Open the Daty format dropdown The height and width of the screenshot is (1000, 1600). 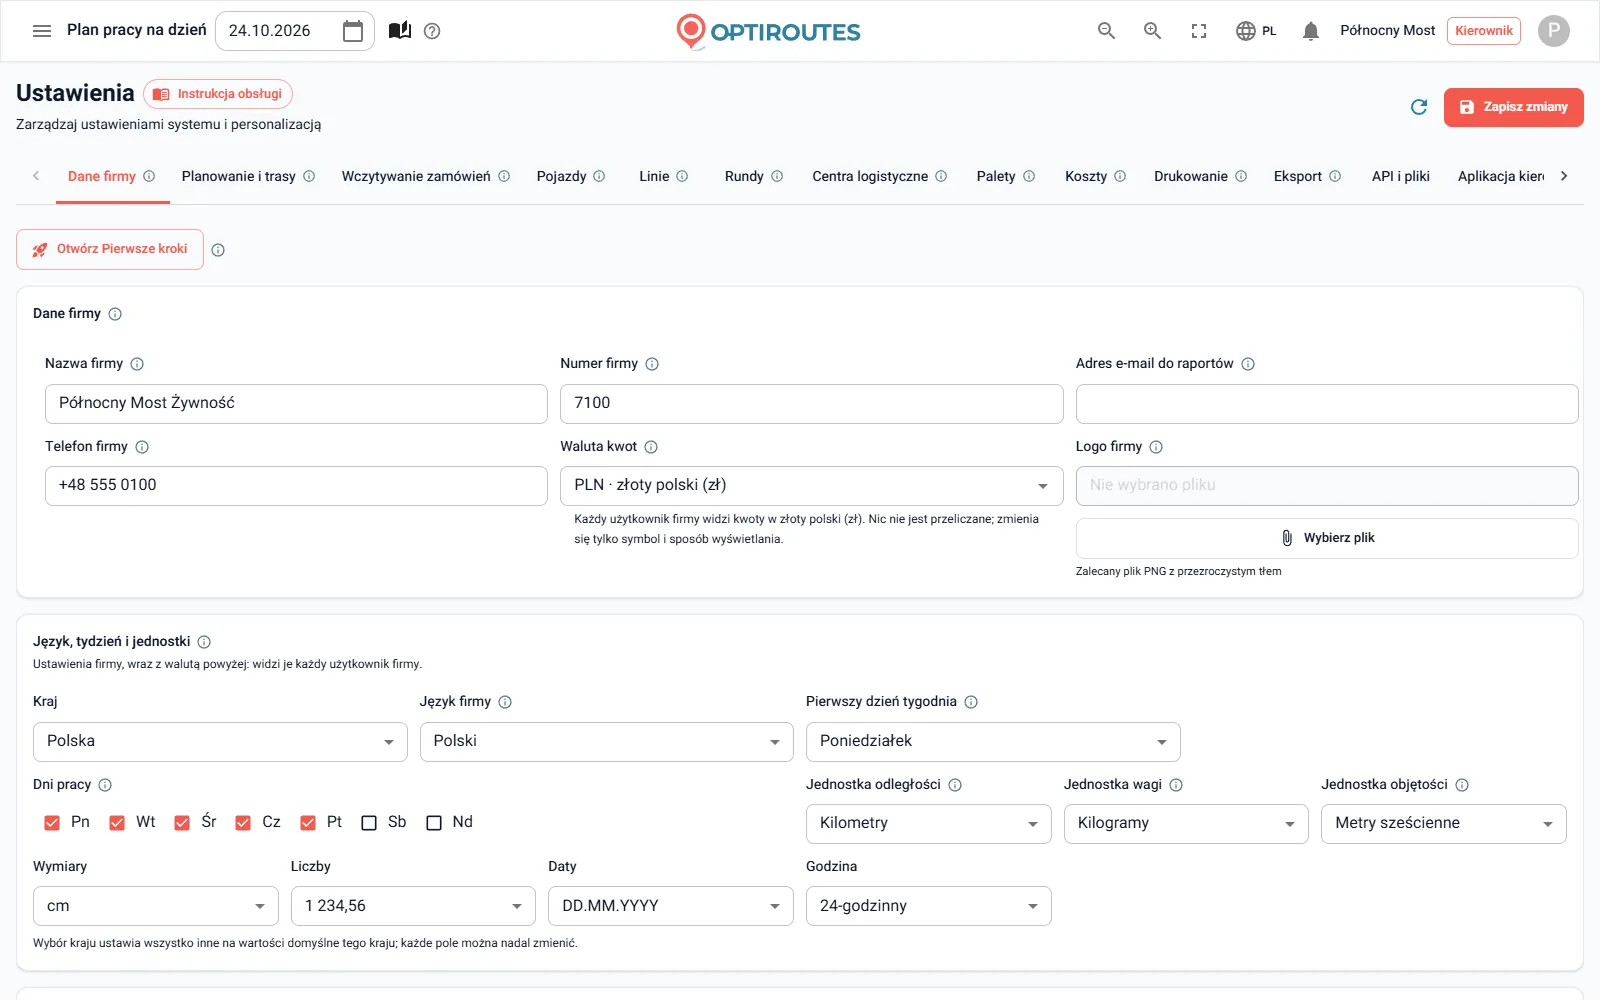point(671,906)
